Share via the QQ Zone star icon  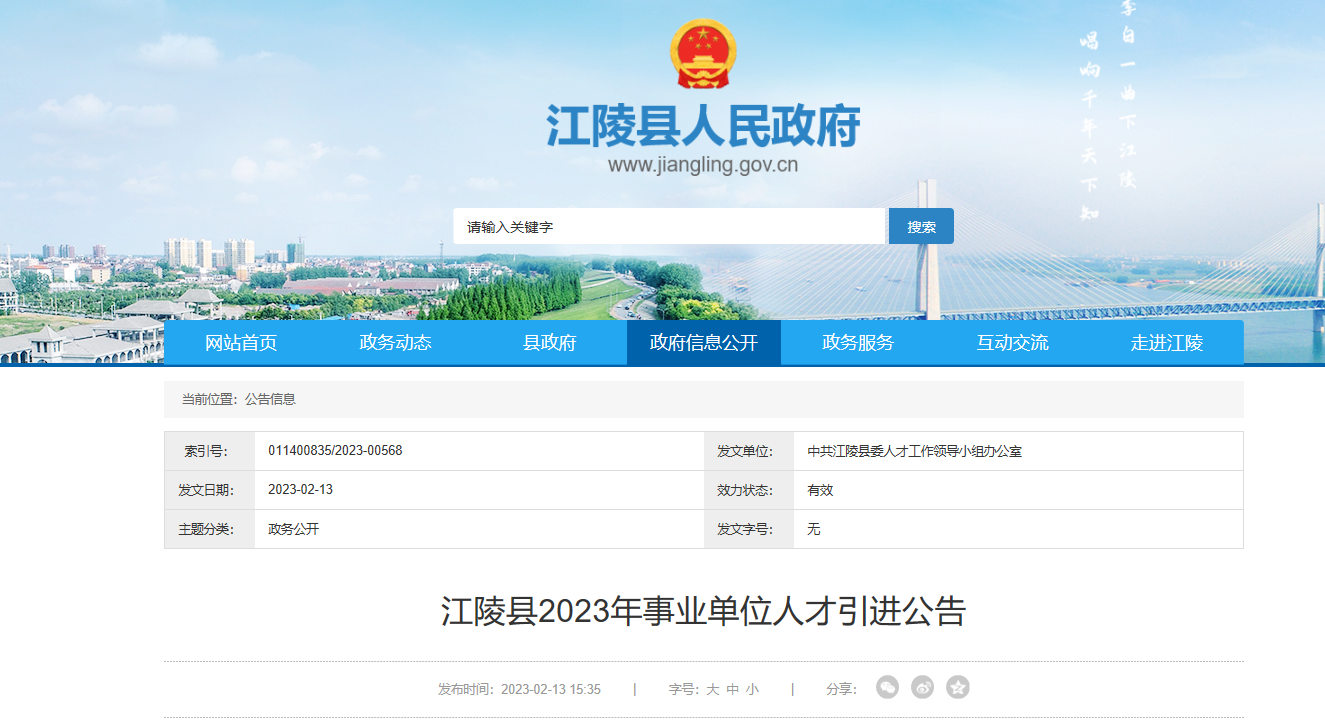pos(958,688)
